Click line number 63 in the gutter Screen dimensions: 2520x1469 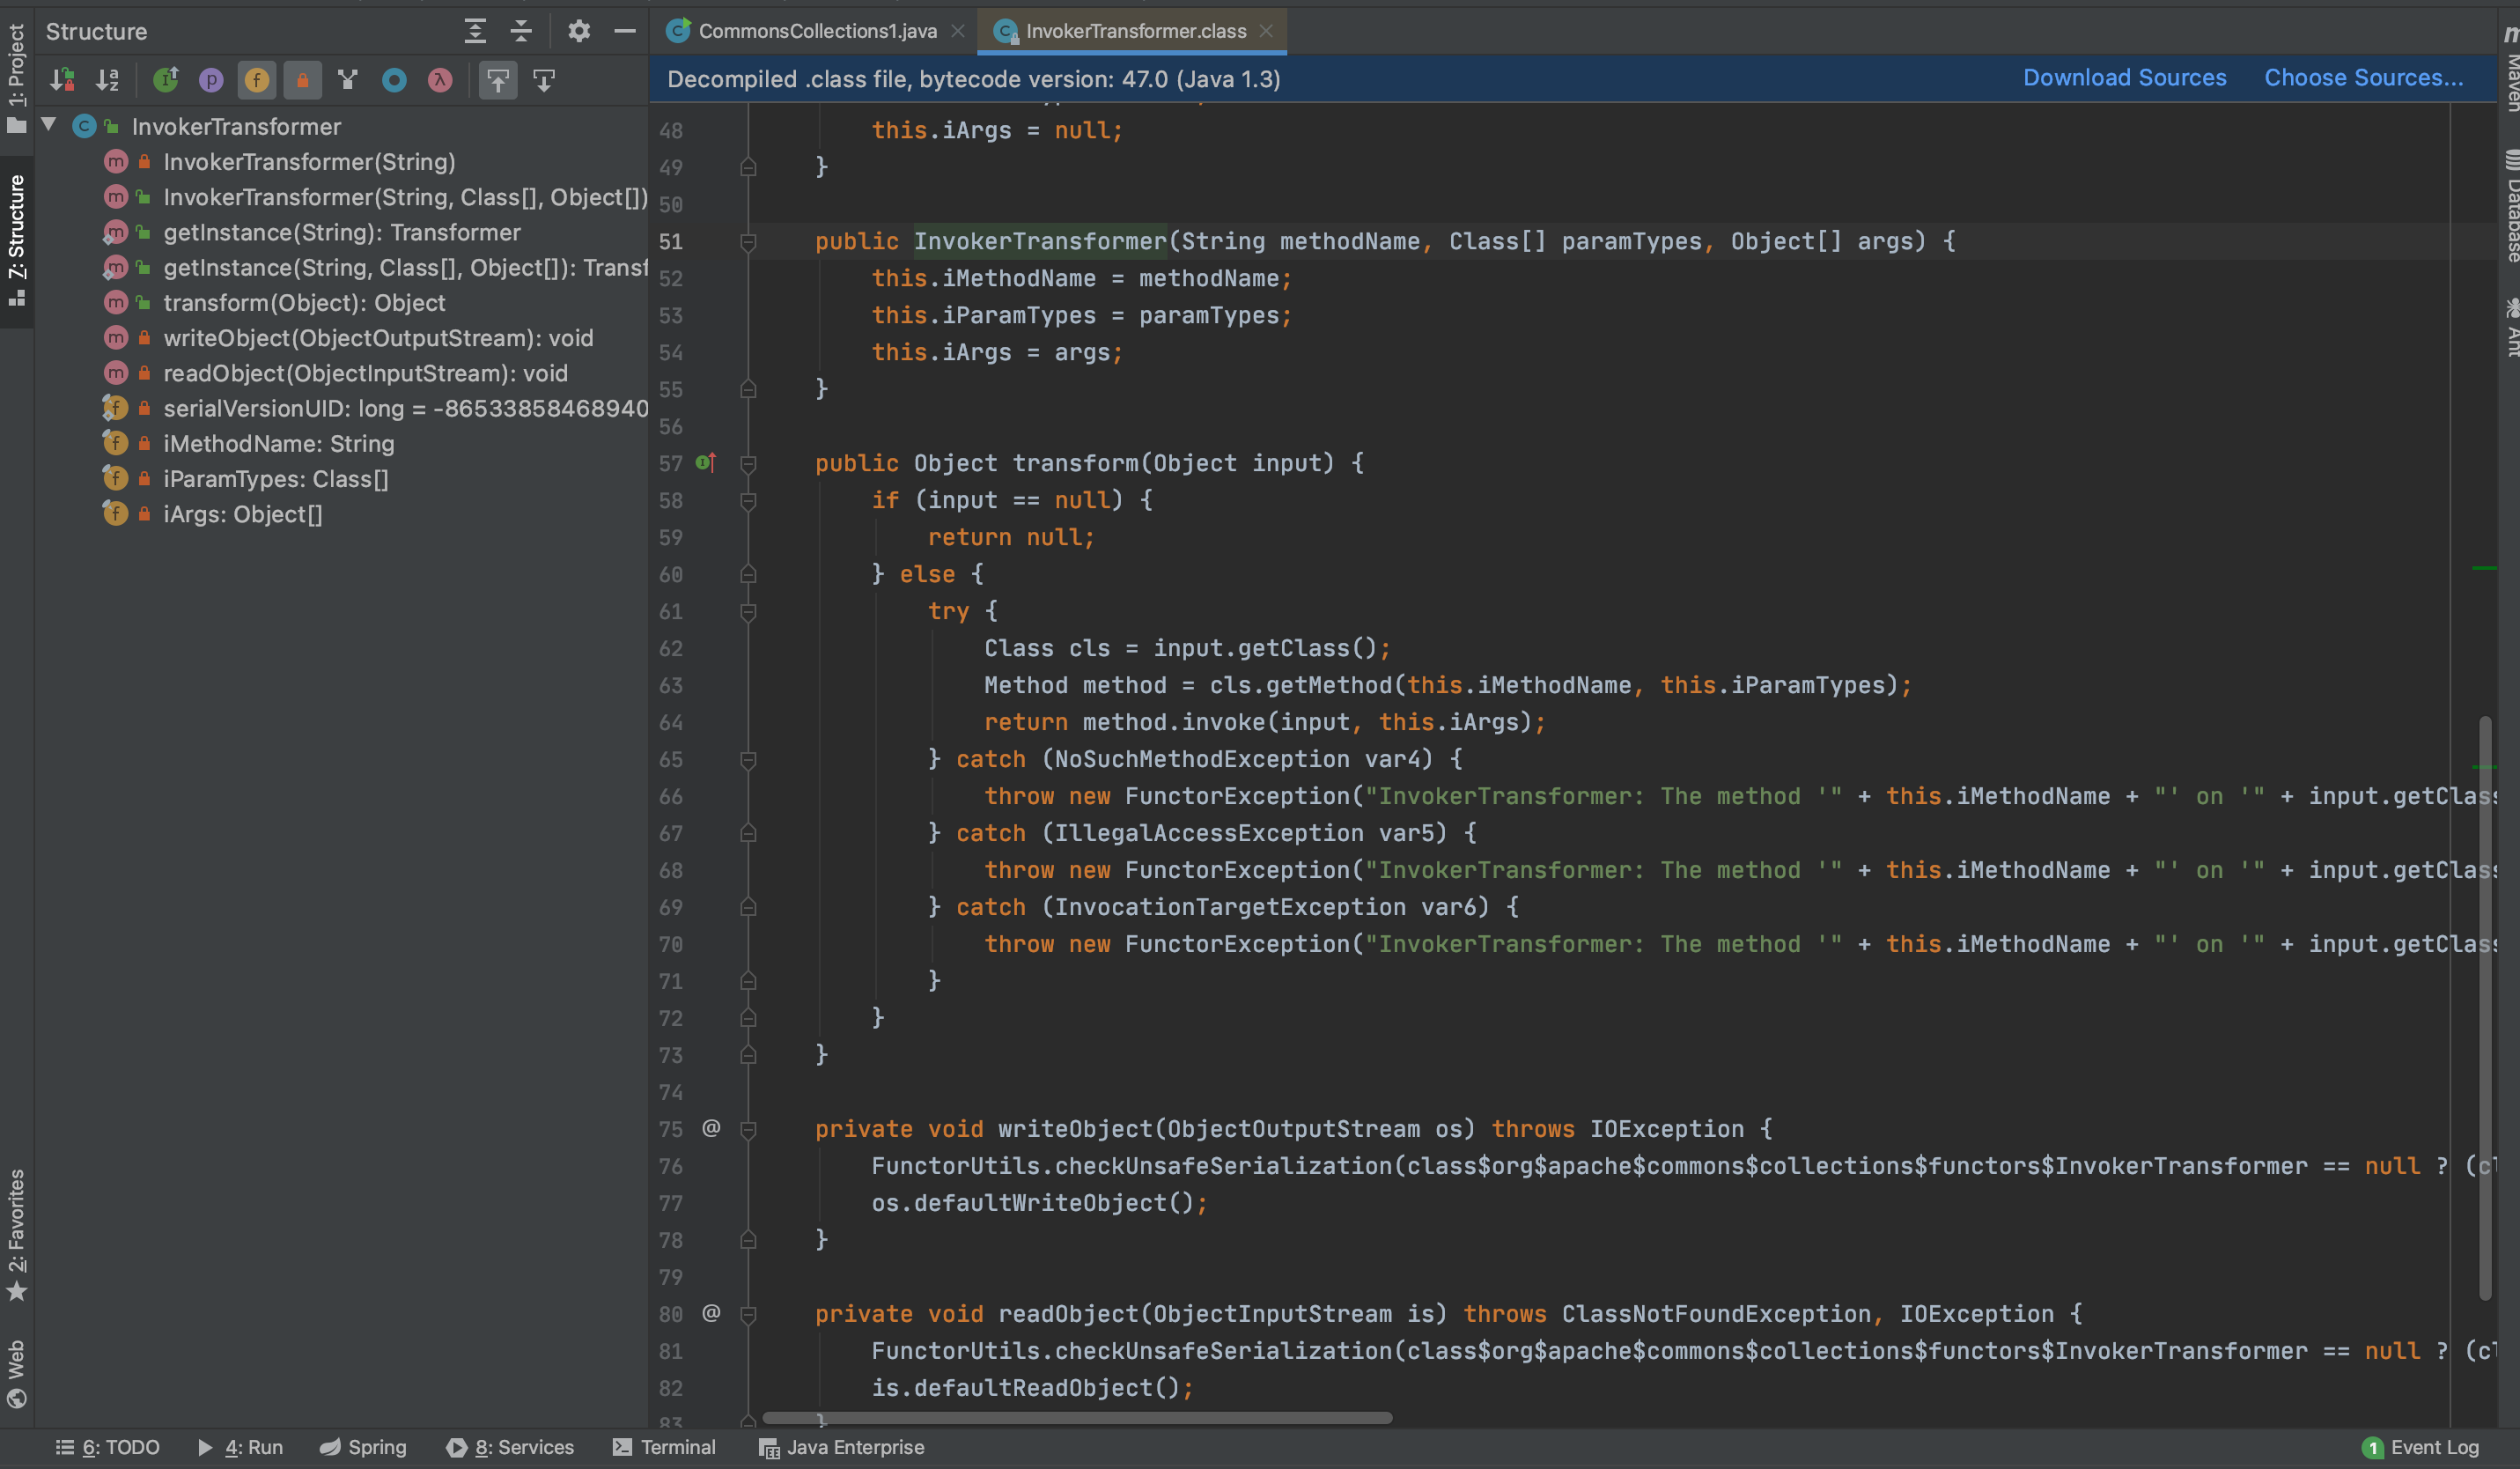pos(671,685)
